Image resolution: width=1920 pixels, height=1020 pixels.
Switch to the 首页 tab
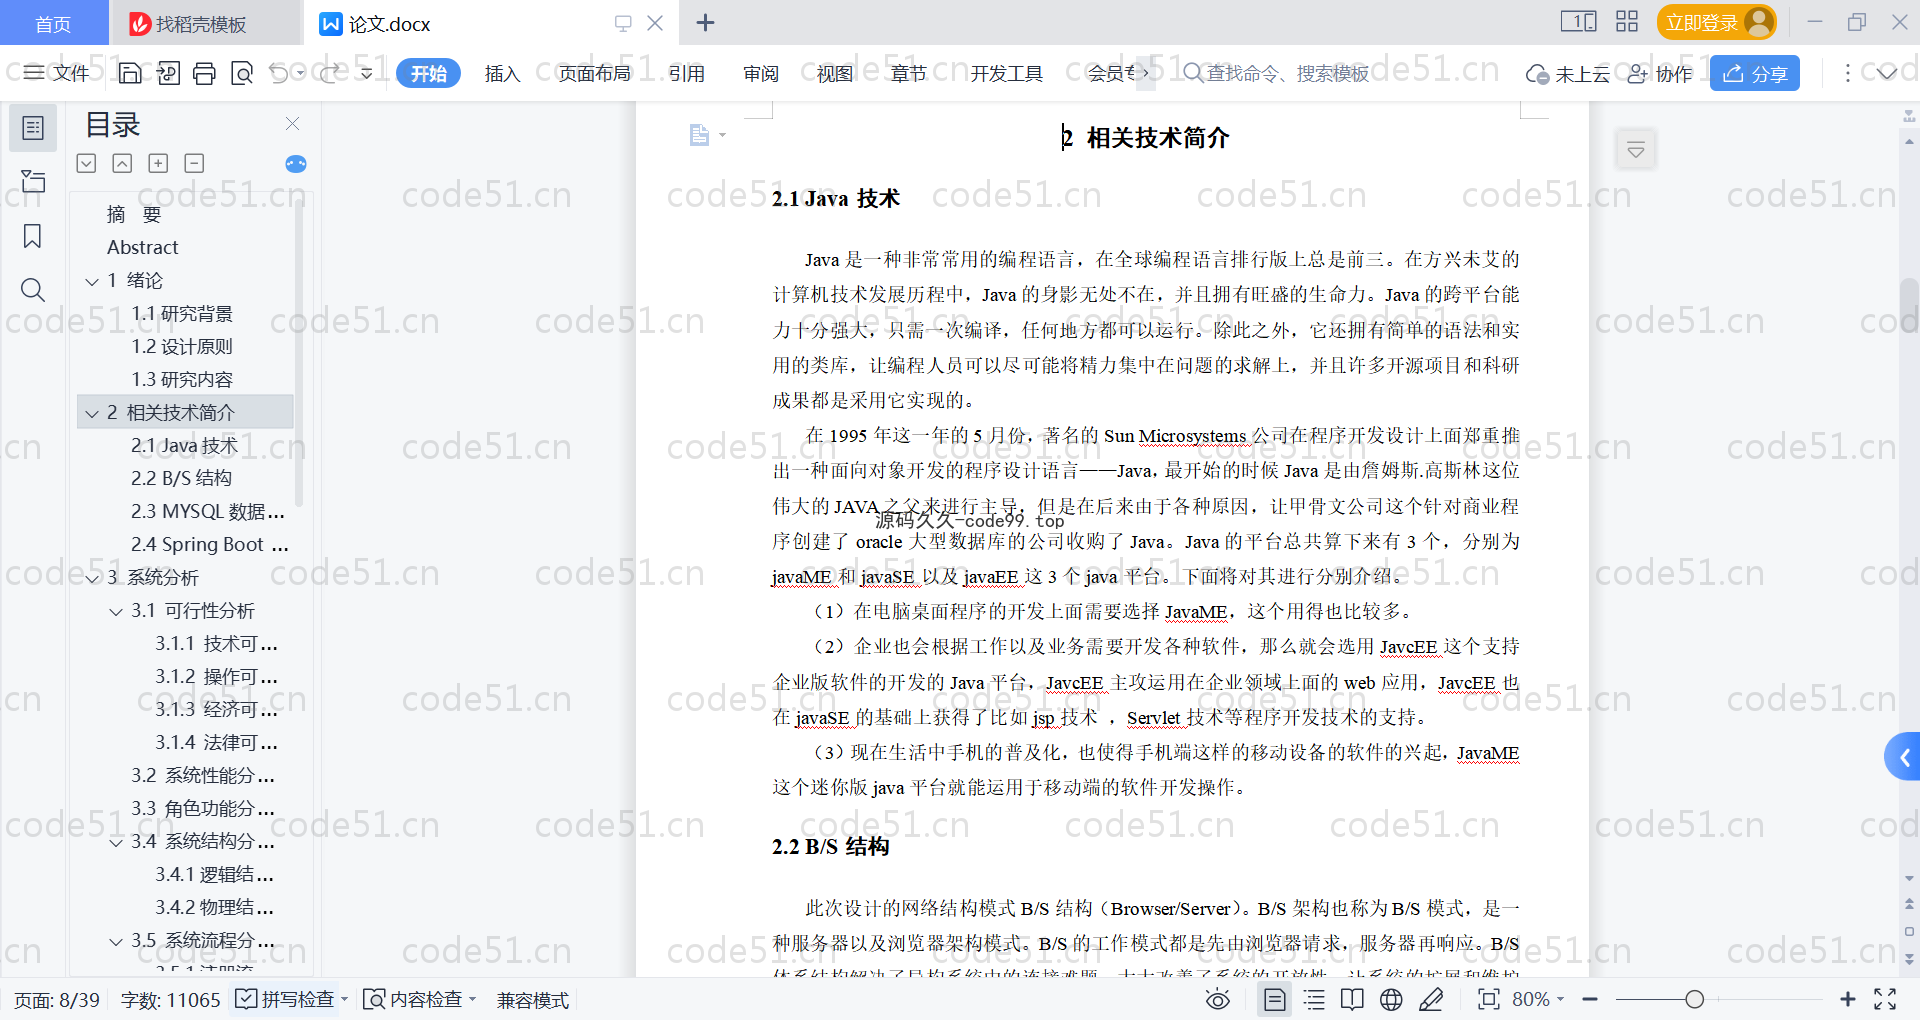point(53,23)
